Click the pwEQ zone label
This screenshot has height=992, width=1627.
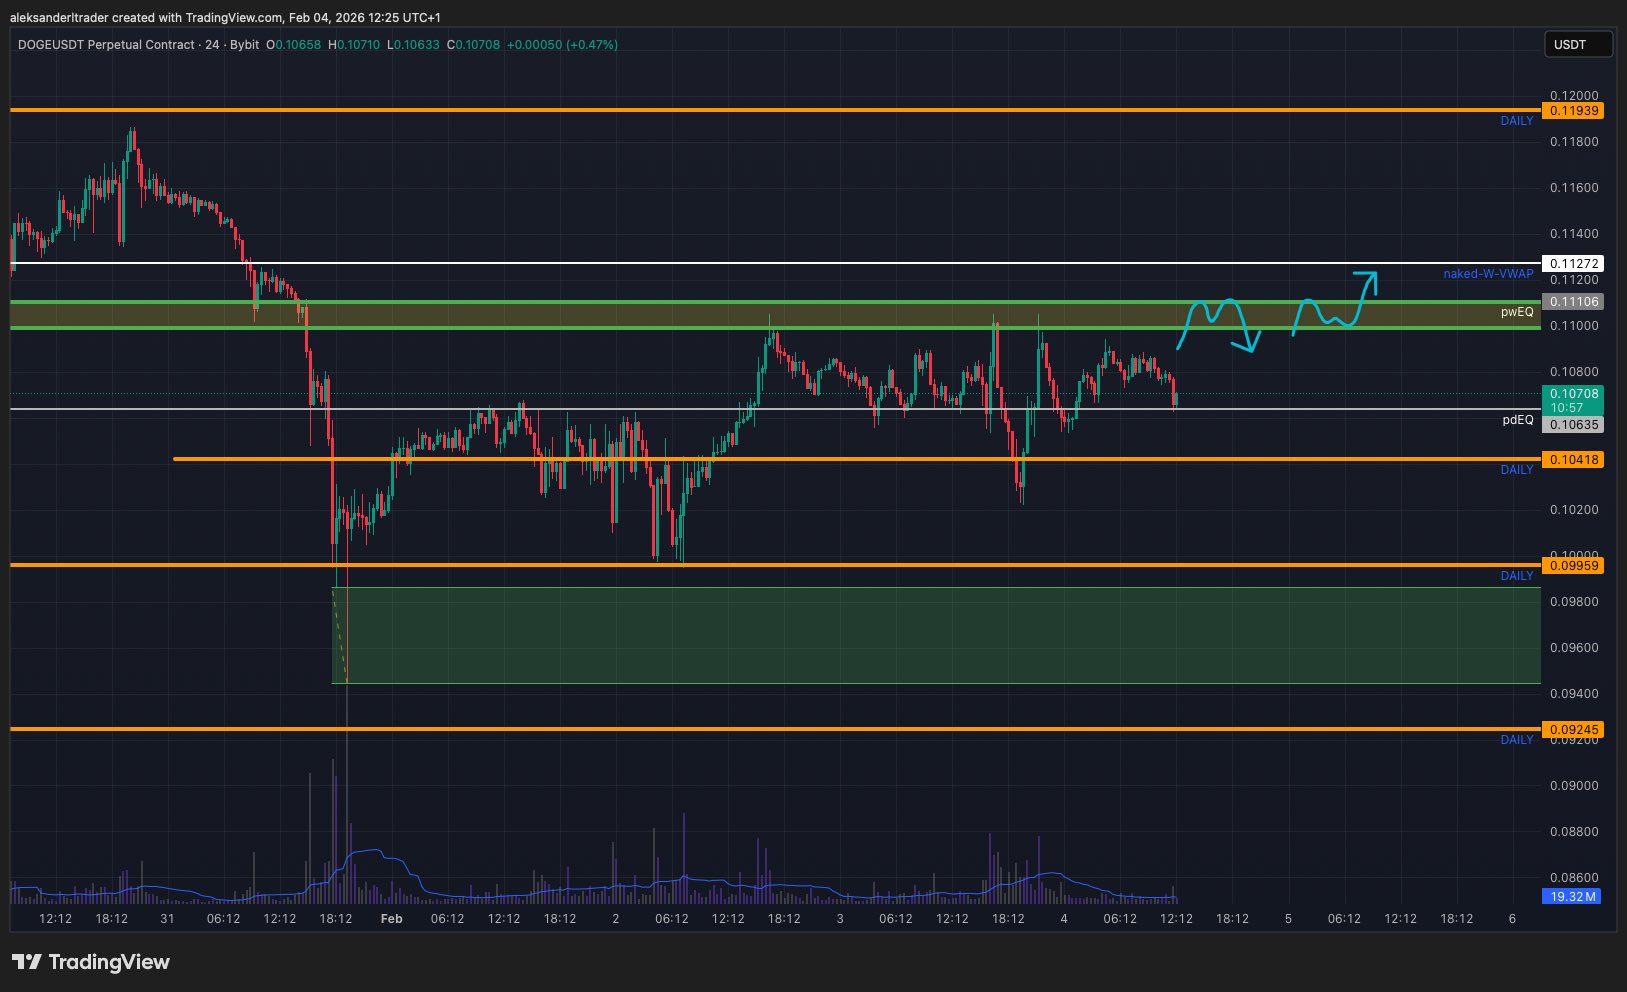(1517, 312)
